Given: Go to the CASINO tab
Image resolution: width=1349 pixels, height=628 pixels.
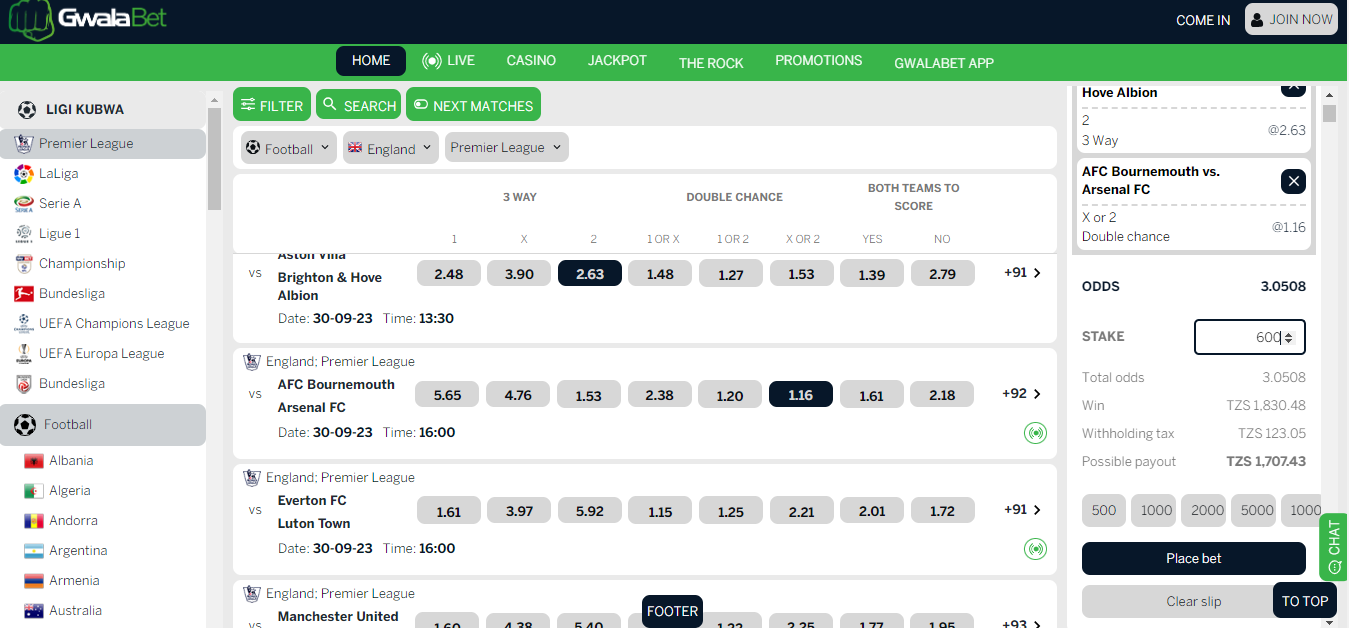Looking at the screenshot, I should tap(531, 61).
